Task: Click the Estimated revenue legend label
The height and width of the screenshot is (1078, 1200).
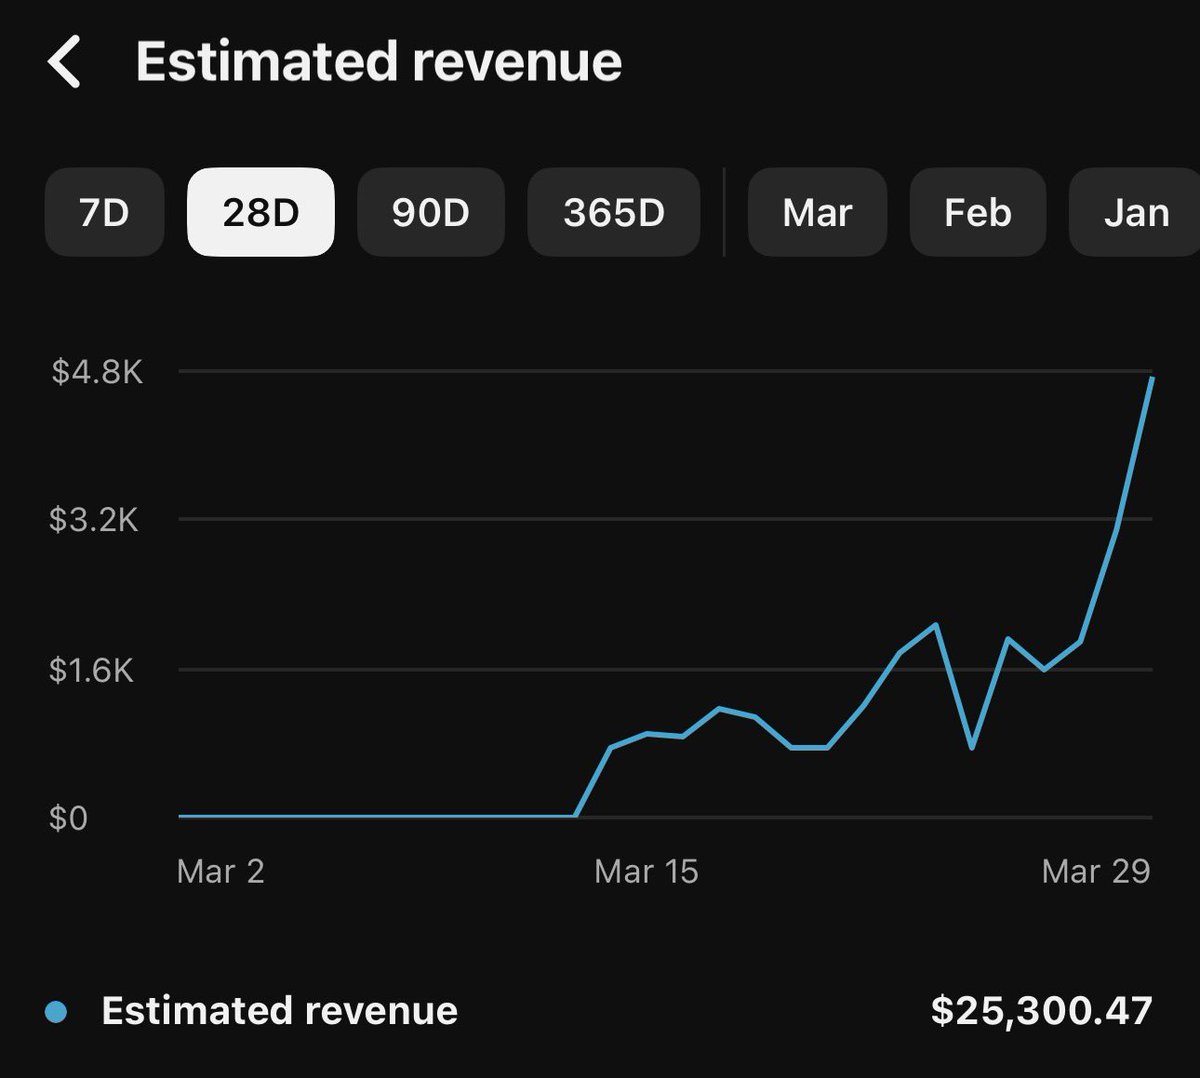Action: [280, 1011]
